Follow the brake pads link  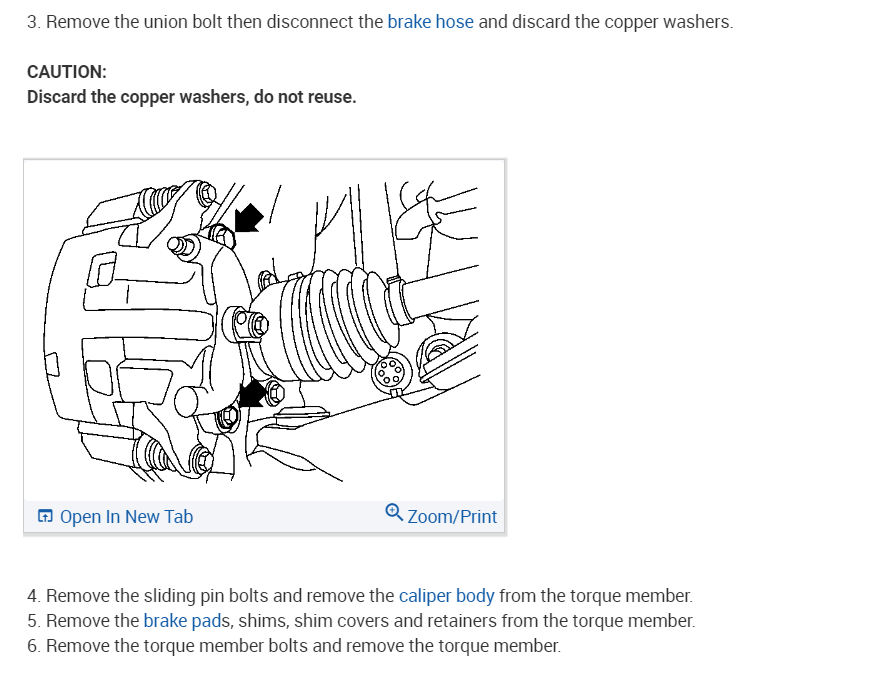(183, 621)
